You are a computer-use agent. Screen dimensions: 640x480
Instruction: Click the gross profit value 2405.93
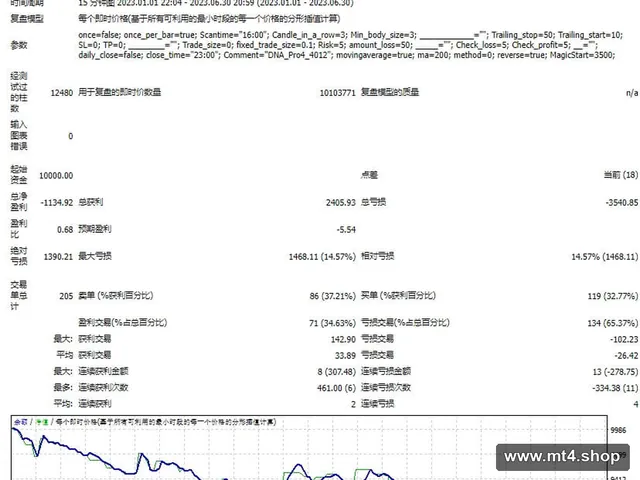pos(340,202)
